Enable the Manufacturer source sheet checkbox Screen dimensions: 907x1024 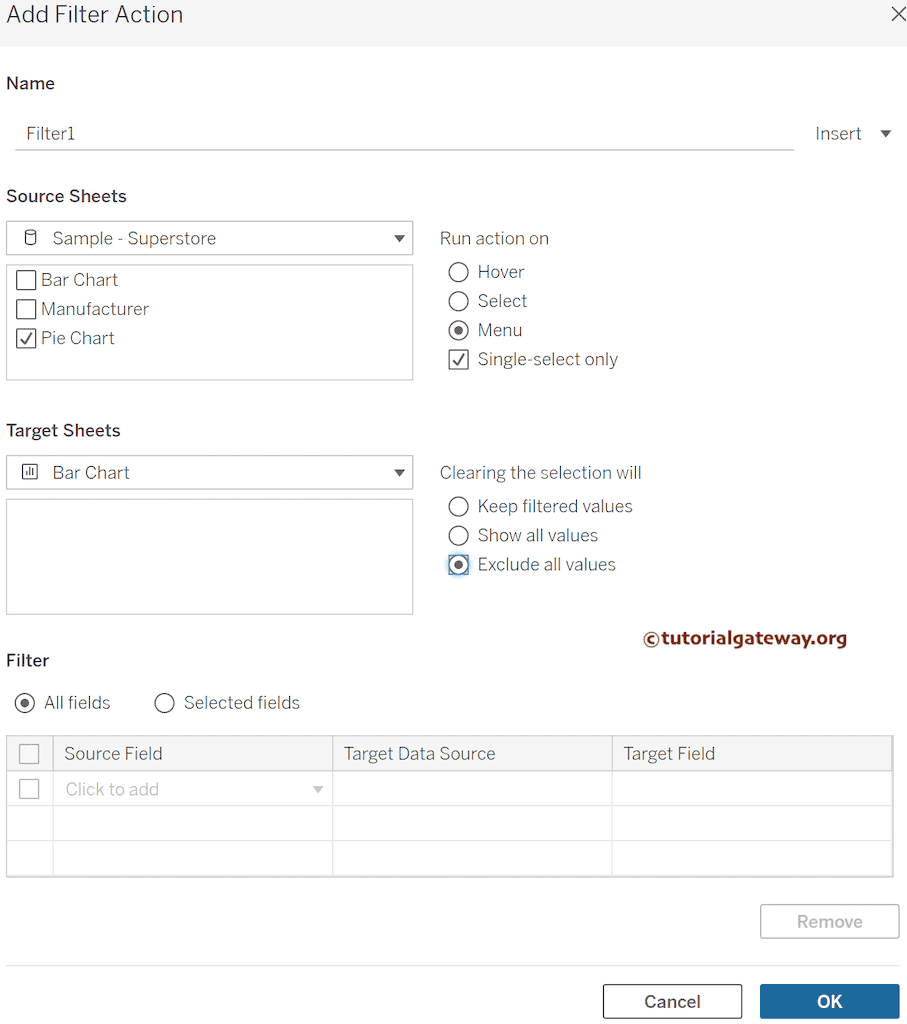point(27,309)
